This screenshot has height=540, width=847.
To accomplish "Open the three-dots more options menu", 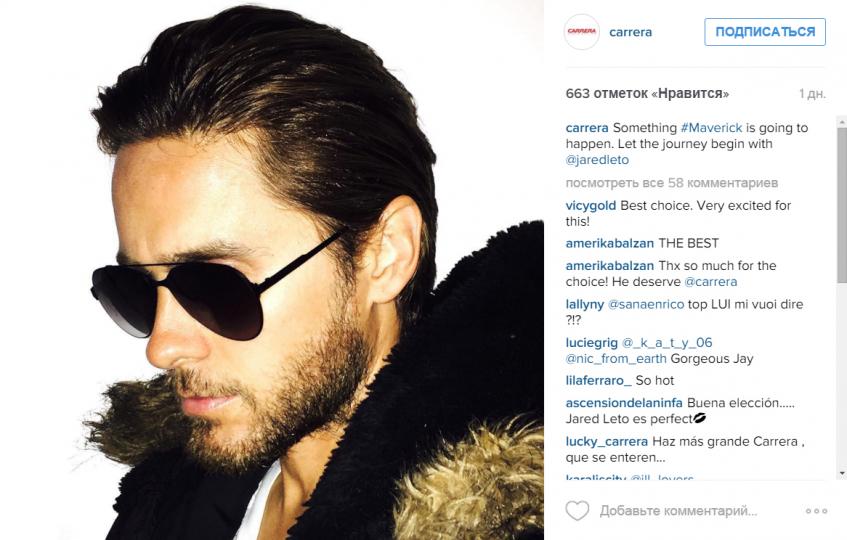I will tap(816, 511).
